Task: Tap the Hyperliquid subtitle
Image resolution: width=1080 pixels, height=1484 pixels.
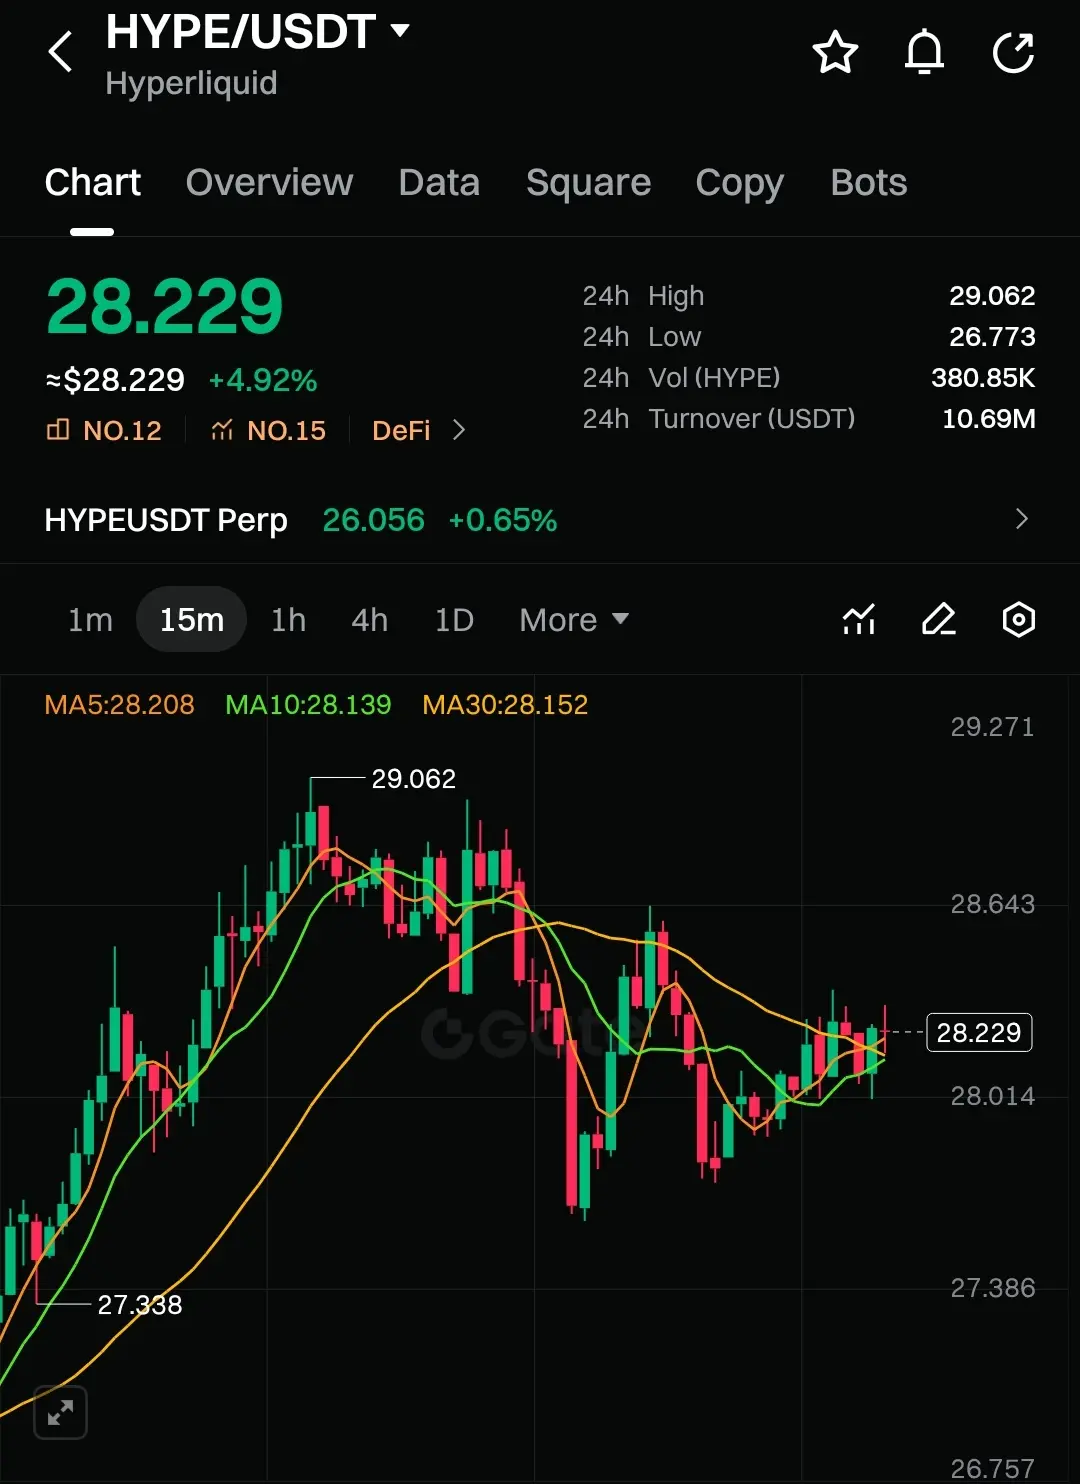Action: click(x=191, y=83)
